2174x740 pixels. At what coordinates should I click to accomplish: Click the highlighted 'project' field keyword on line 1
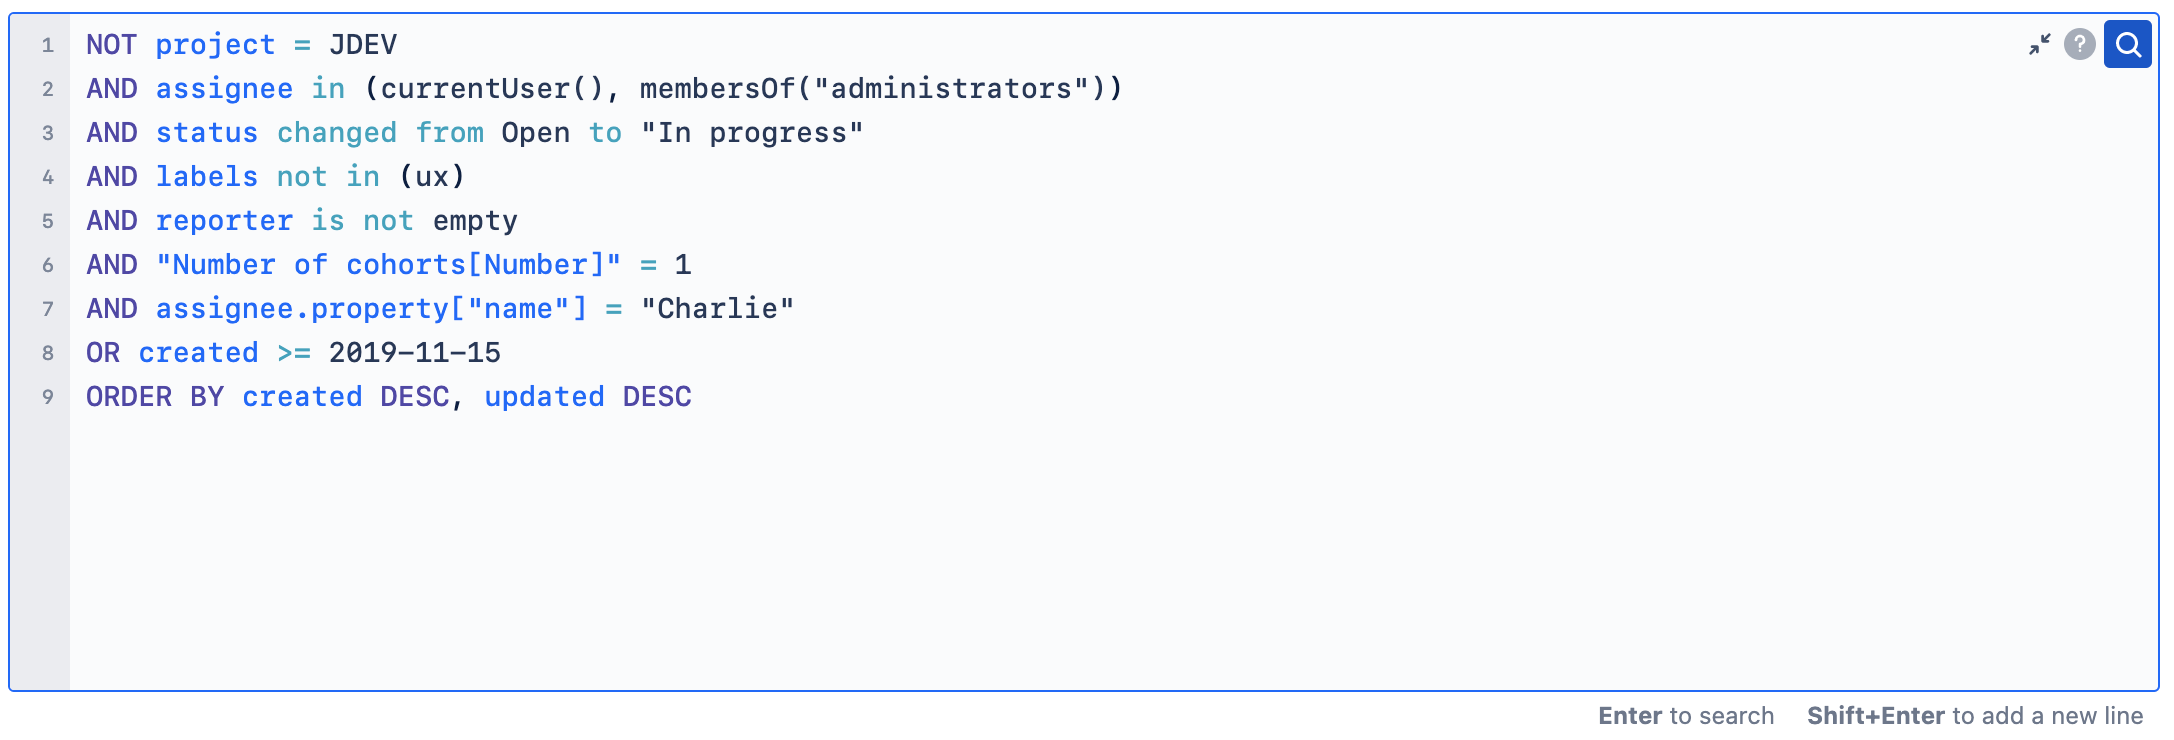point(216,44)
